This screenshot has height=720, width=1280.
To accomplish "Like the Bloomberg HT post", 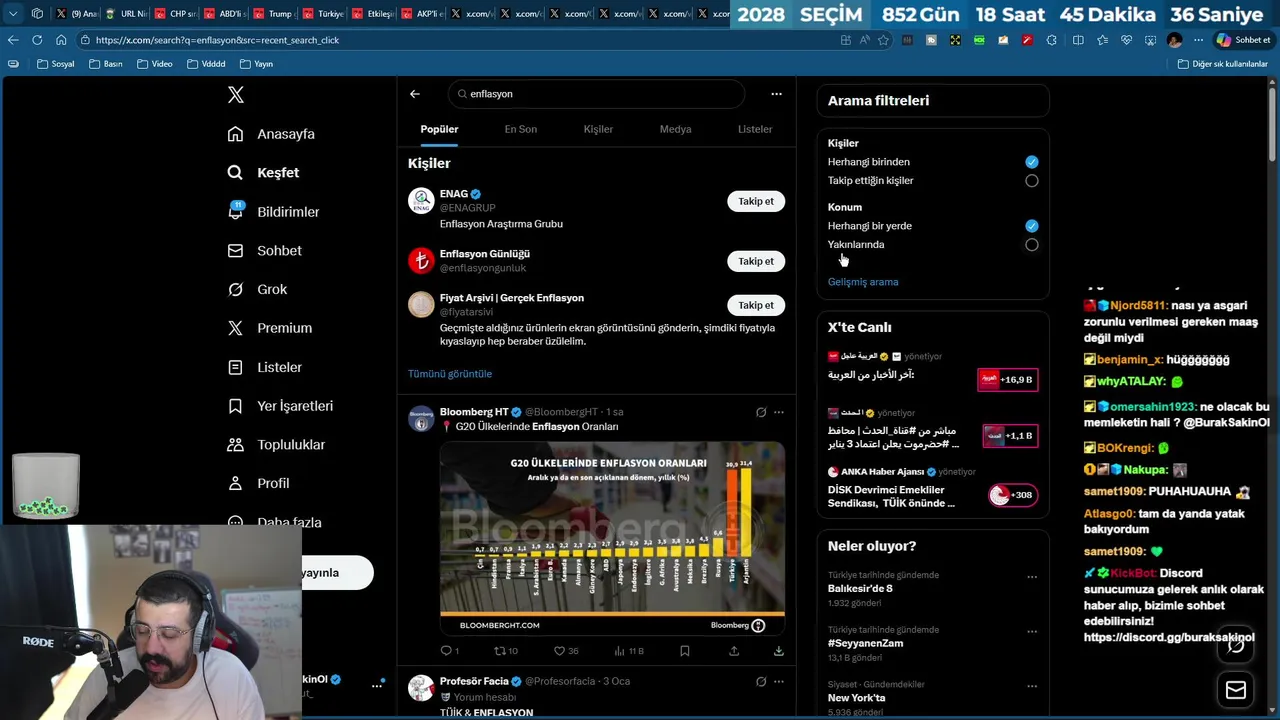I will pyautogui.click(x=566, y=651).
